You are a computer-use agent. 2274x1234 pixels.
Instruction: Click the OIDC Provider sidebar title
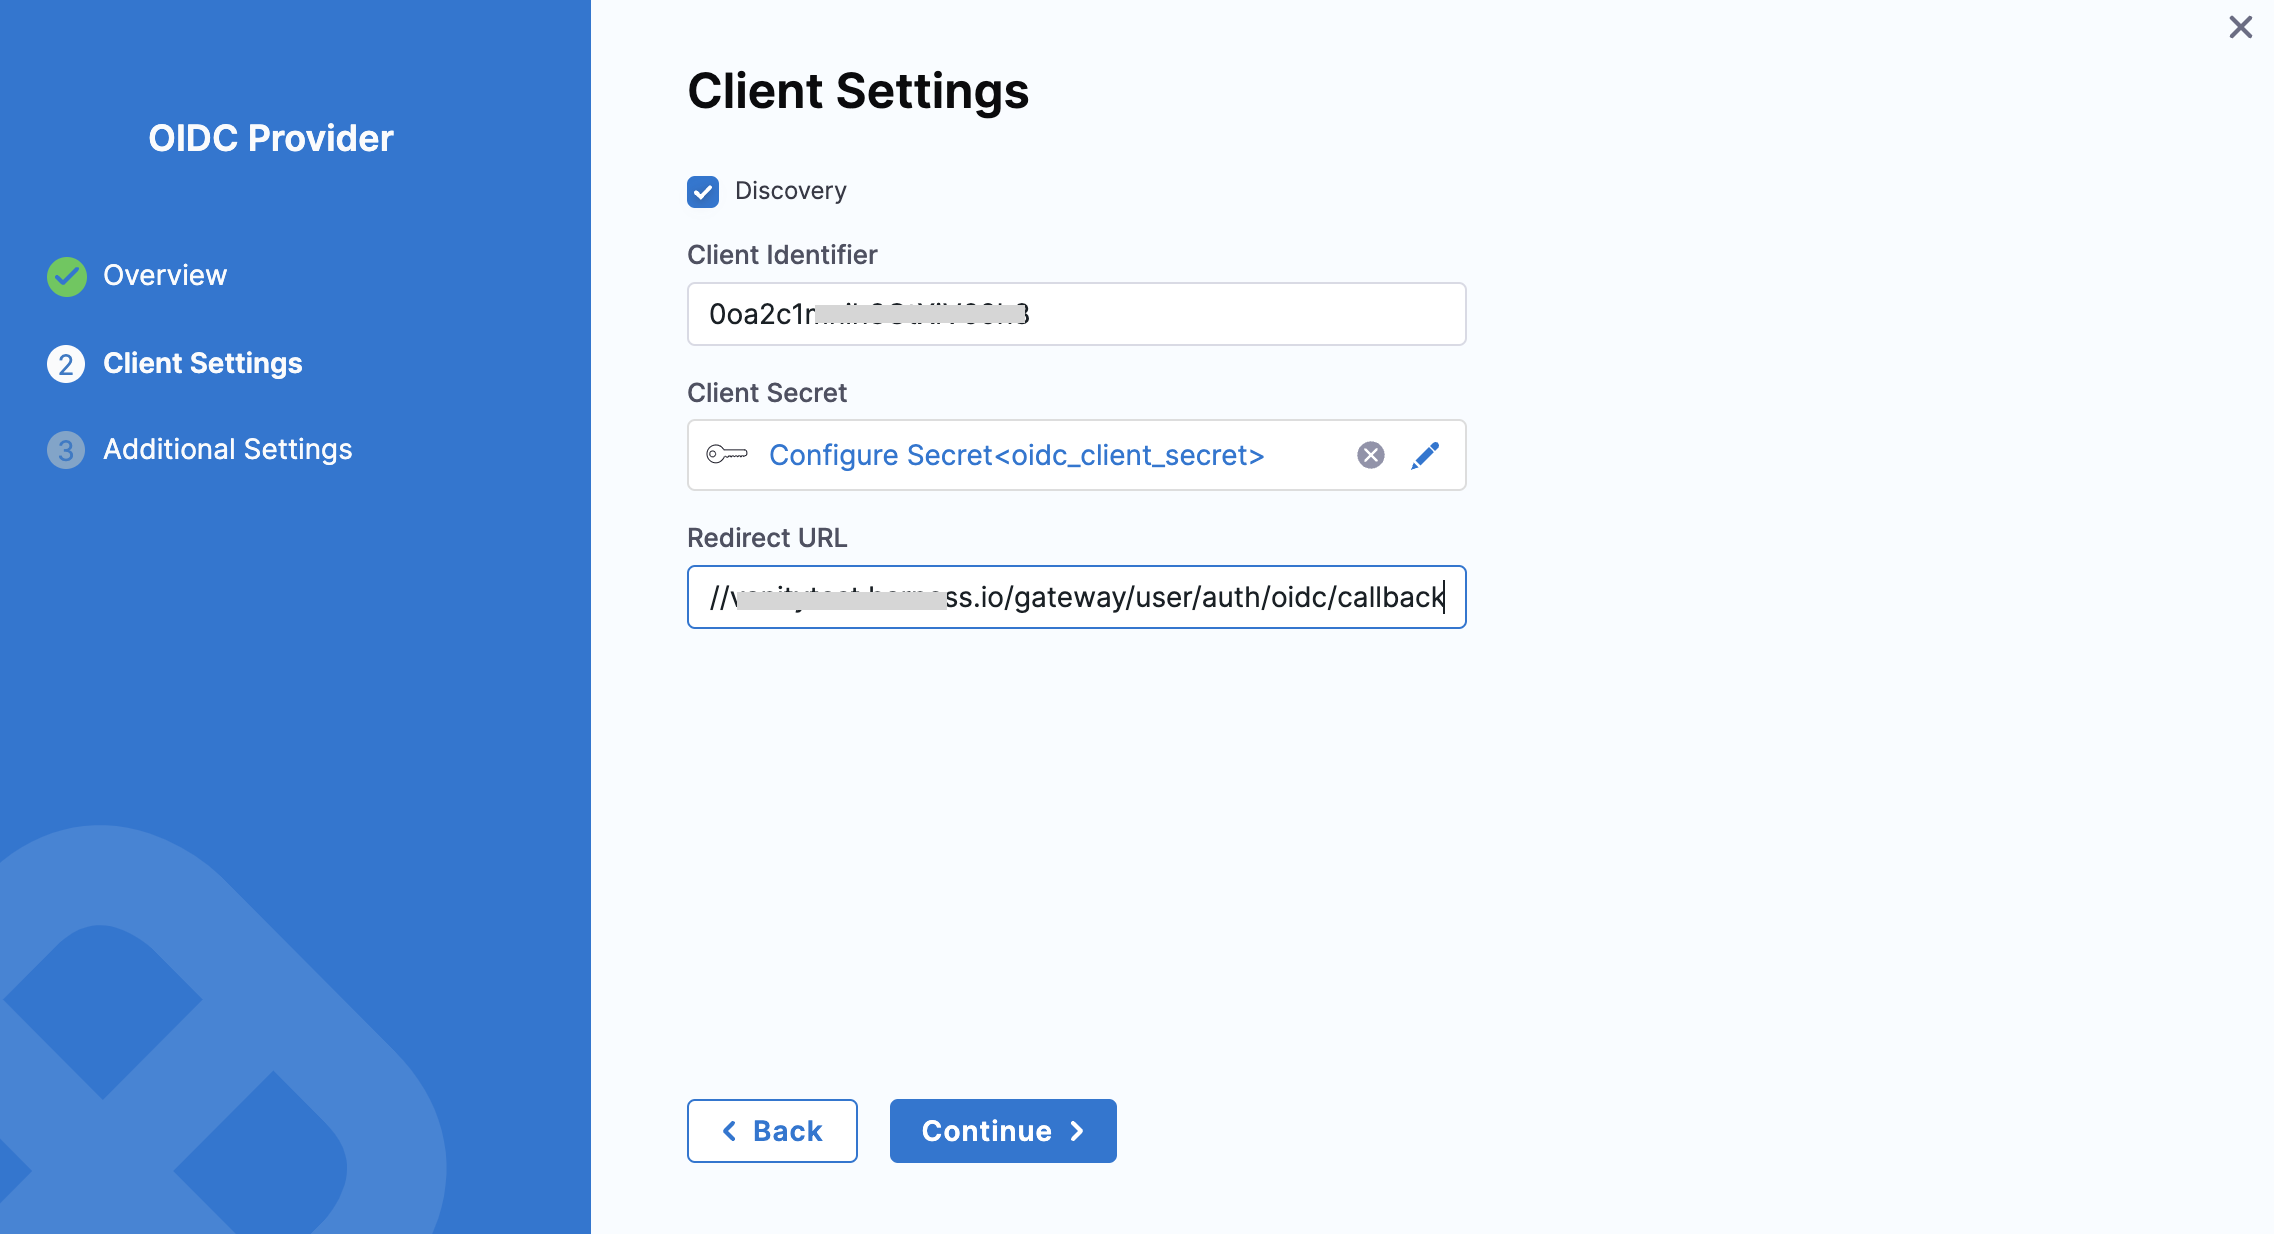click(271, 138)
